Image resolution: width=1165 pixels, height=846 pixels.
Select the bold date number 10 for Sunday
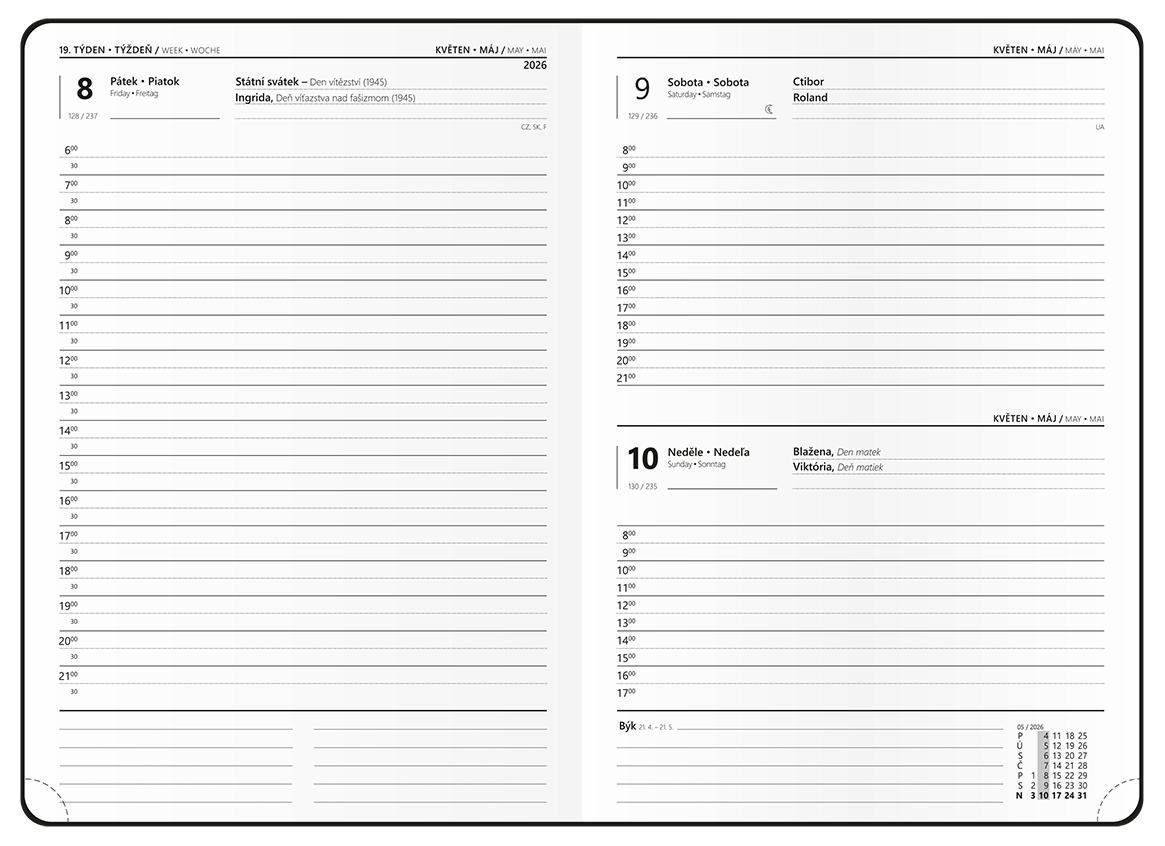(x=642, y=459)
